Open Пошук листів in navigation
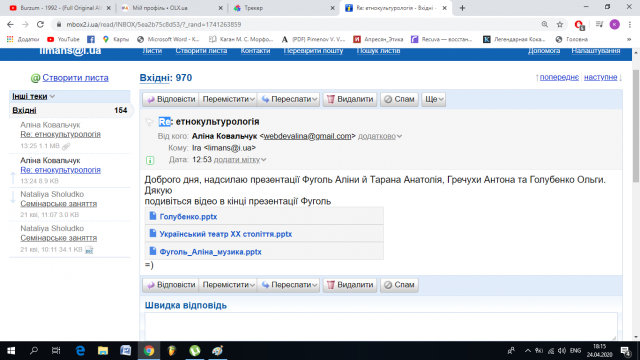This screenshot has height=360, width=640. [x=378, y=51]
